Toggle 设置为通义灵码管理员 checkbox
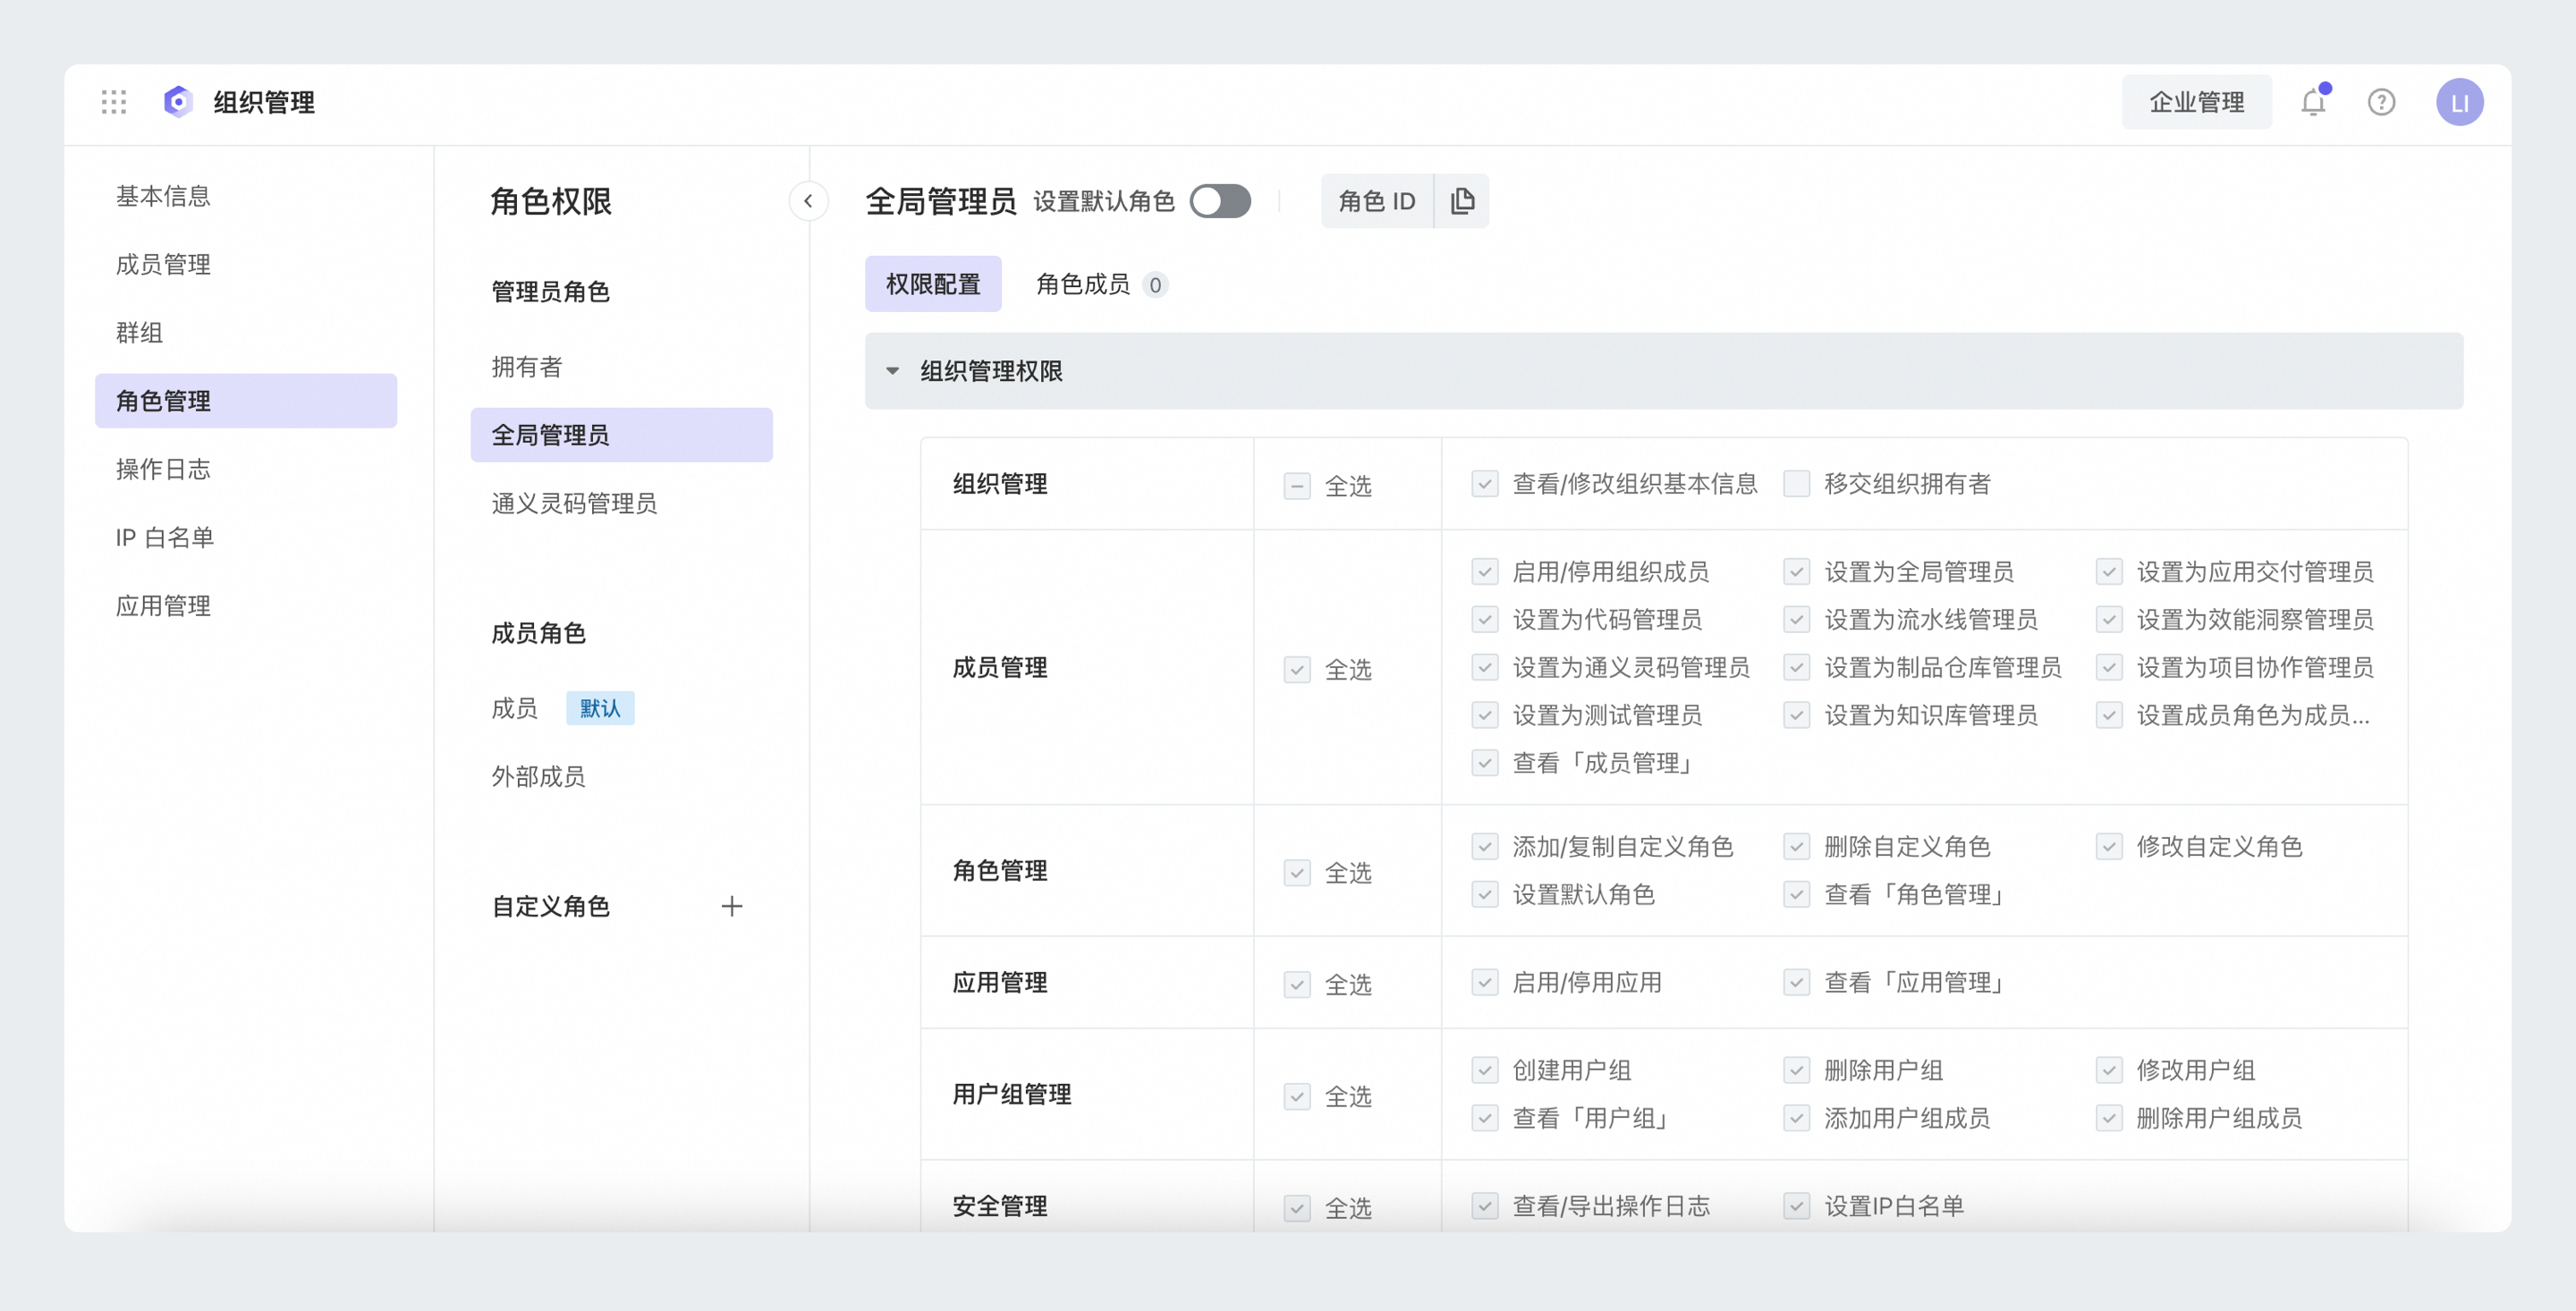This screenshot has width=2576, height=1311. point(1484,667)
